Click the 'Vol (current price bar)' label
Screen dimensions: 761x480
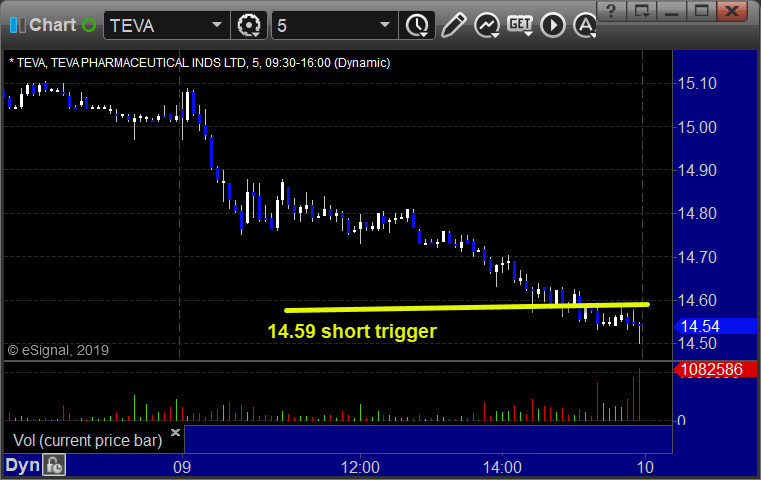click(87, 440)
